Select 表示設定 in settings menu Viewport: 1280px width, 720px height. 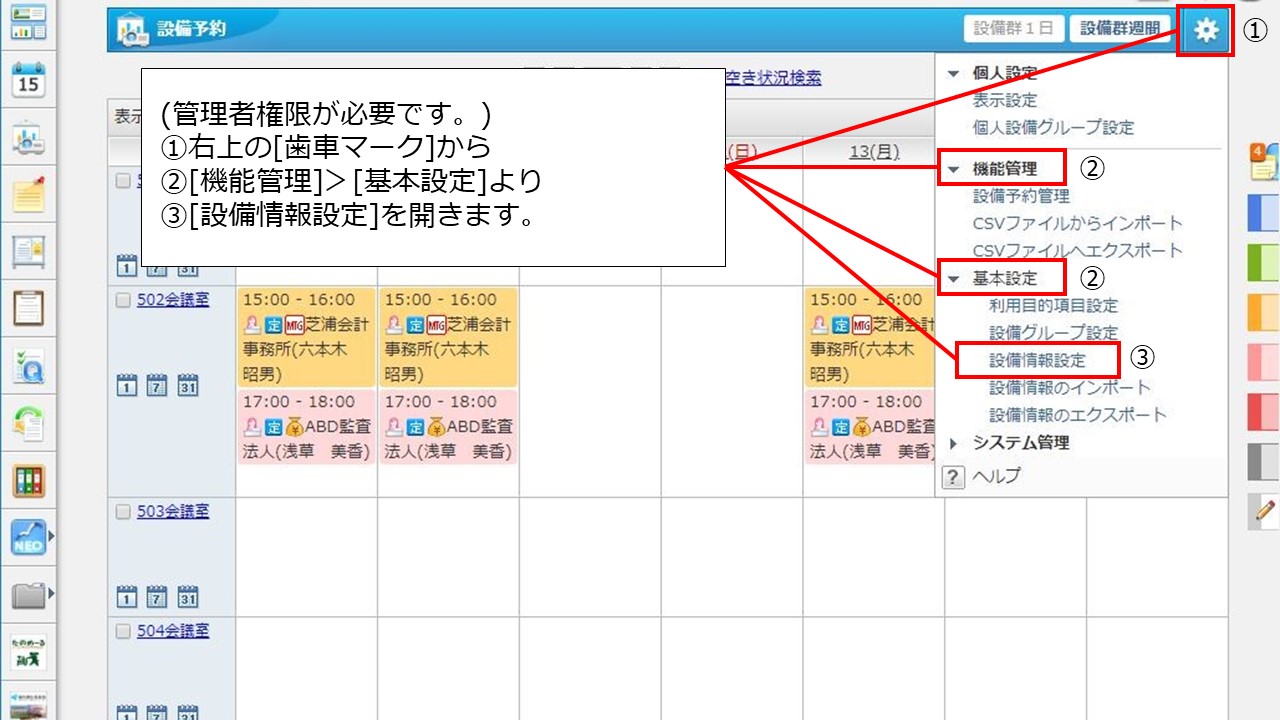(x=1005, y=100)
